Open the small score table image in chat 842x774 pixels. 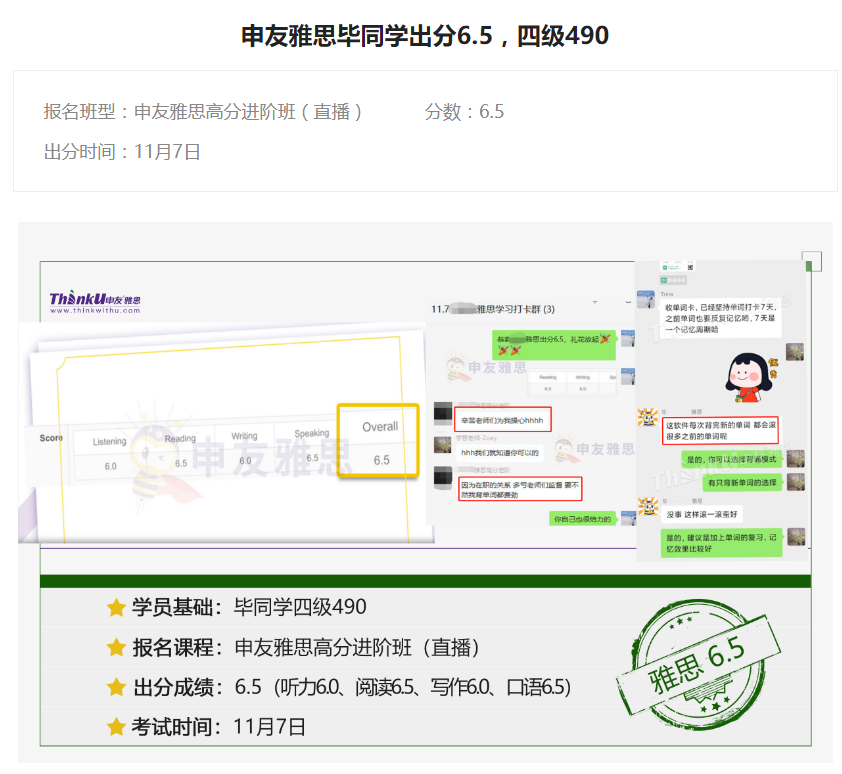571,382
